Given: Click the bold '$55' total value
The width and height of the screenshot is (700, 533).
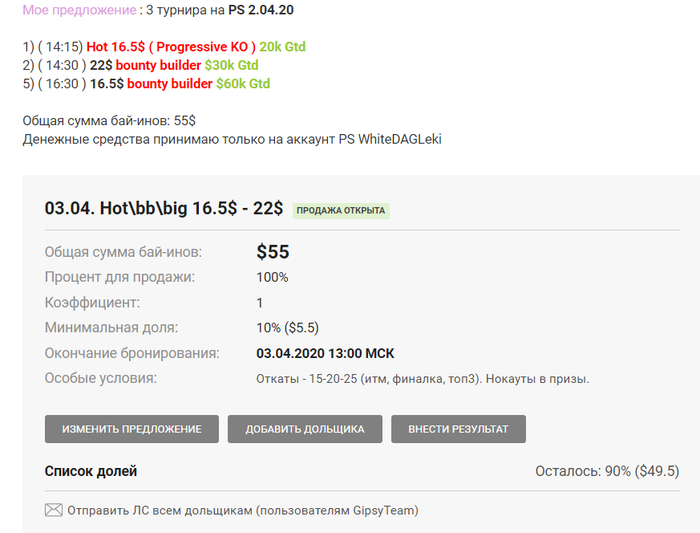Looking at the screenshot, I should click(273, 252).
